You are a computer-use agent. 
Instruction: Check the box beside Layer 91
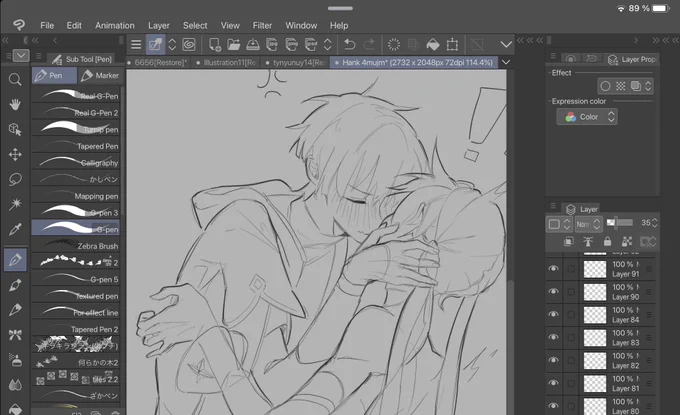pos(571,269)
